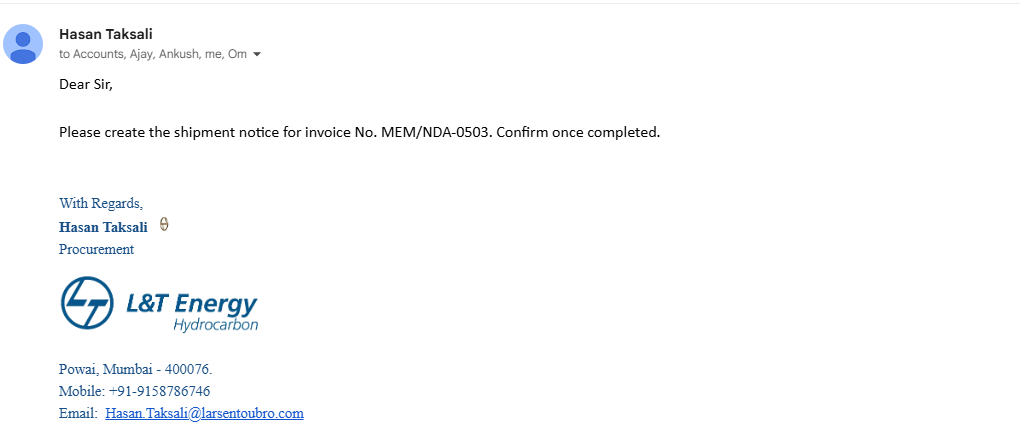Open the Hasan.Taksali@larsentoubro.com email link
The image size is (1020, 447).
coord(204,413)
